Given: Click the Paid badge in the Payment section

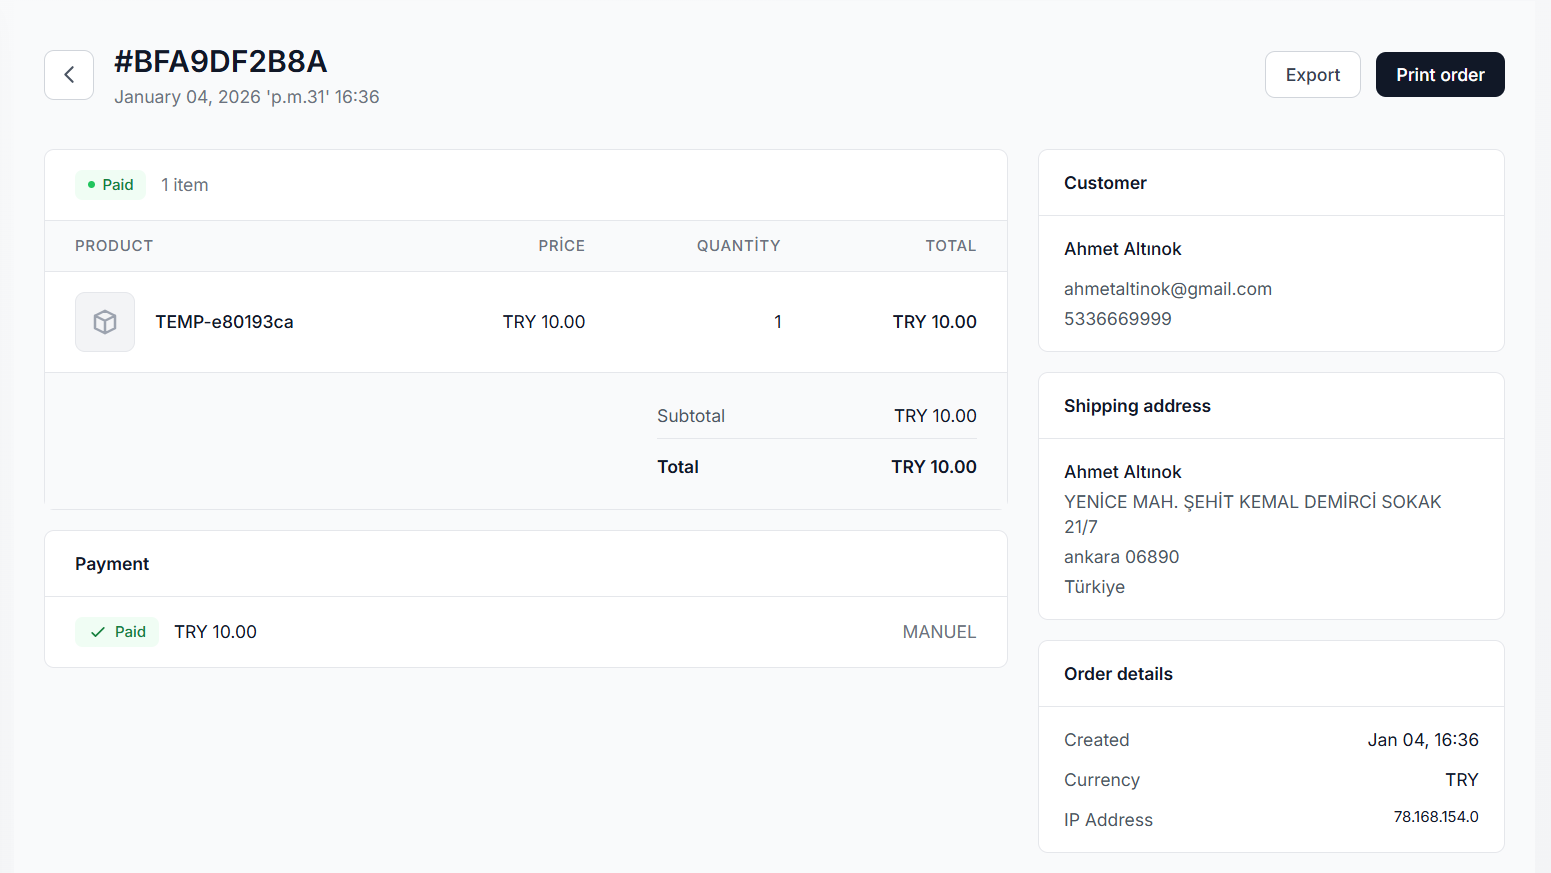Looking at the screenshot, I should (117, 631).
